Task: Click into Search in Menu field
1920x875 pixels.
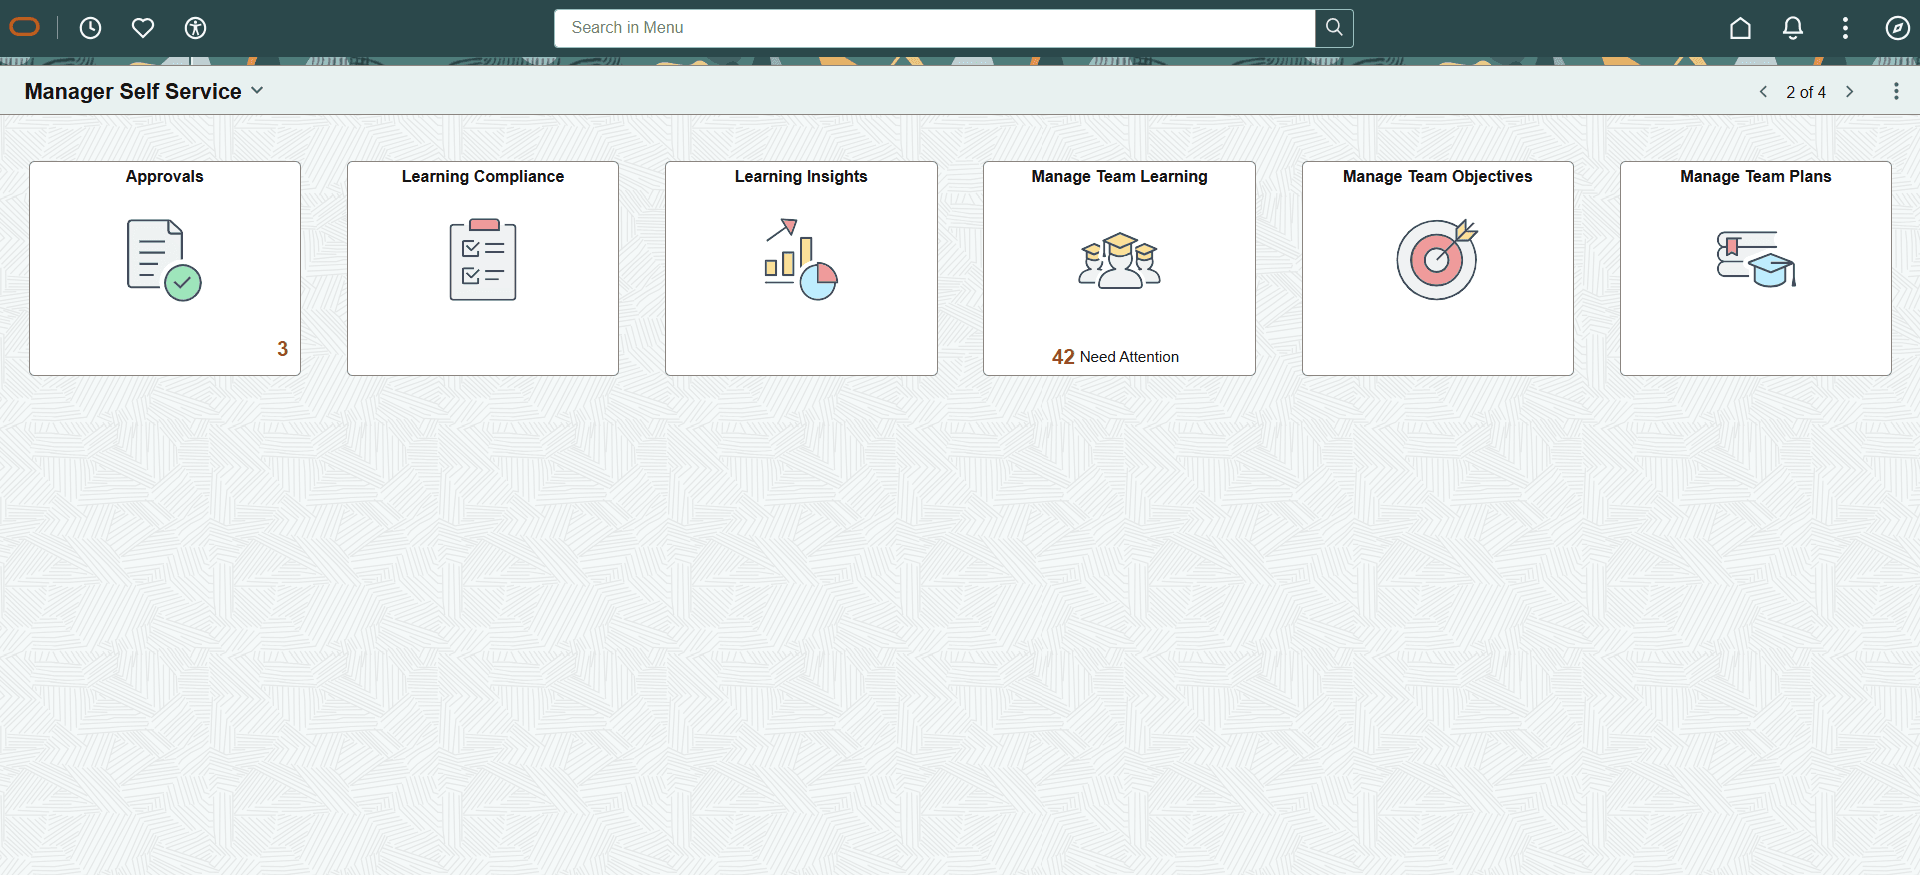Action: pyautogui.click(x=935, y=28)
